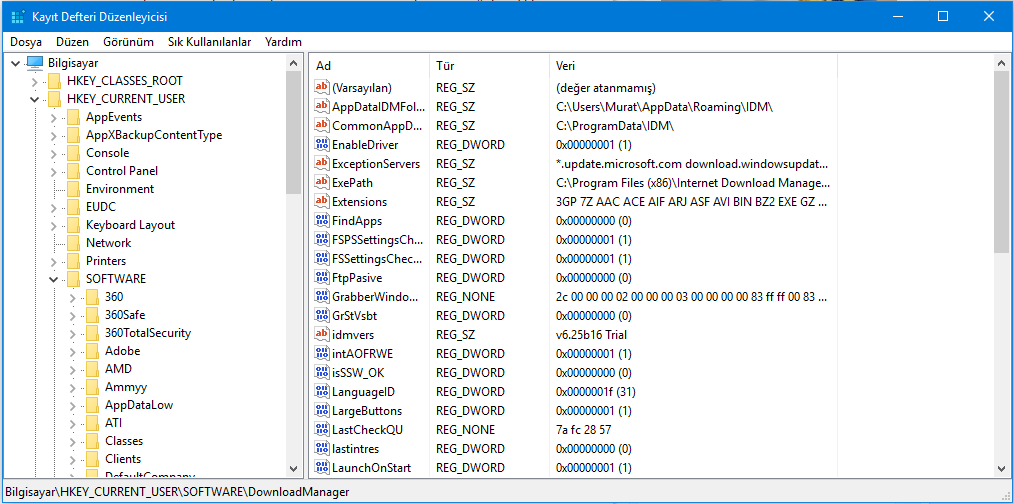Open the Yardım menu
The image size is (1014, 504).
click(x=283, y=42)
